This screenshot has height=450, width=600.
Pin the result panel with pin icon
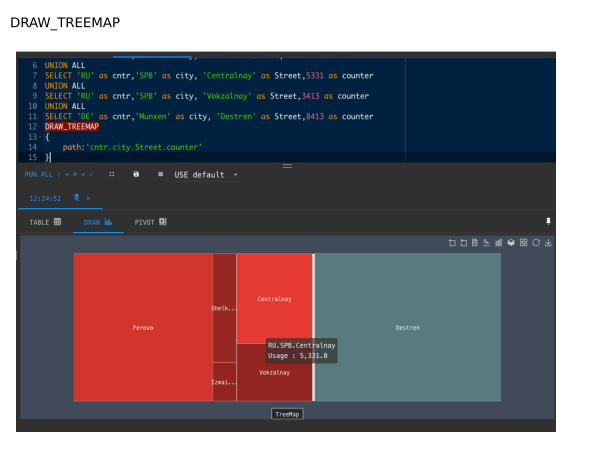547,221
